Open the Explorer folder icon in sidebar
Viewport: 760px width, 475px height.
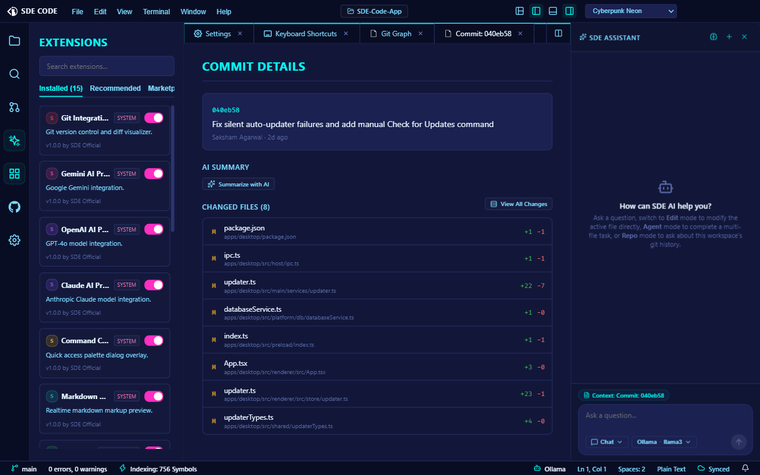[15, 41]
